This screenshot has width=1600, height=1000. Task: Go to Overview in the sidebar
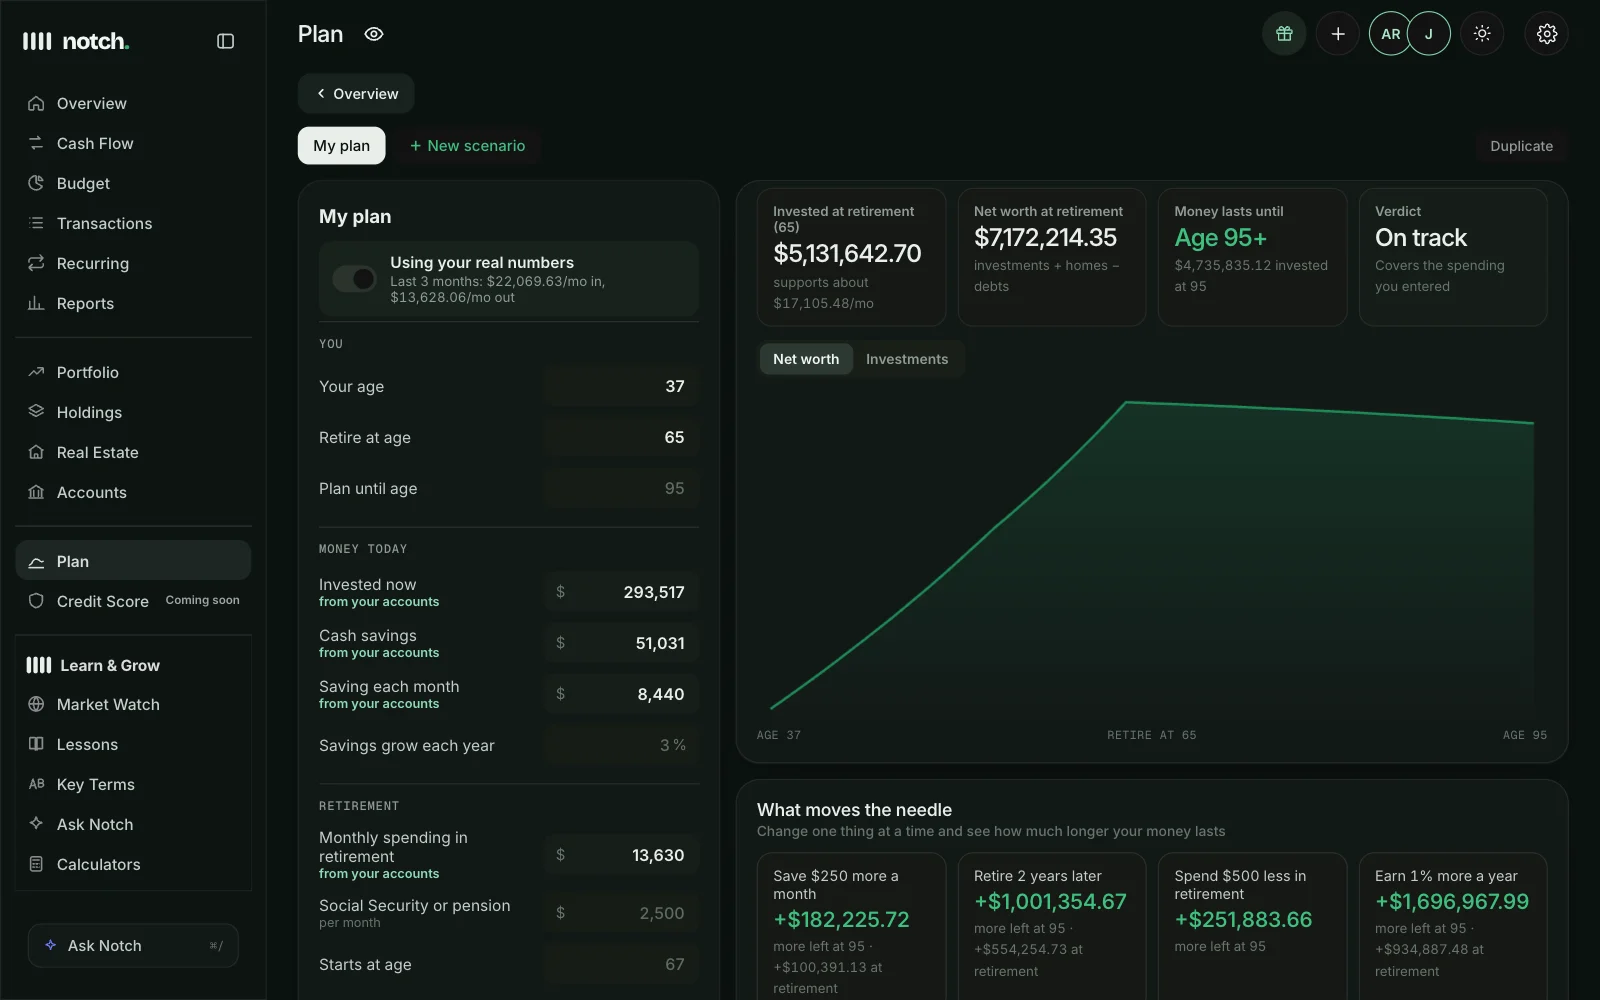[x=133, y=103]
